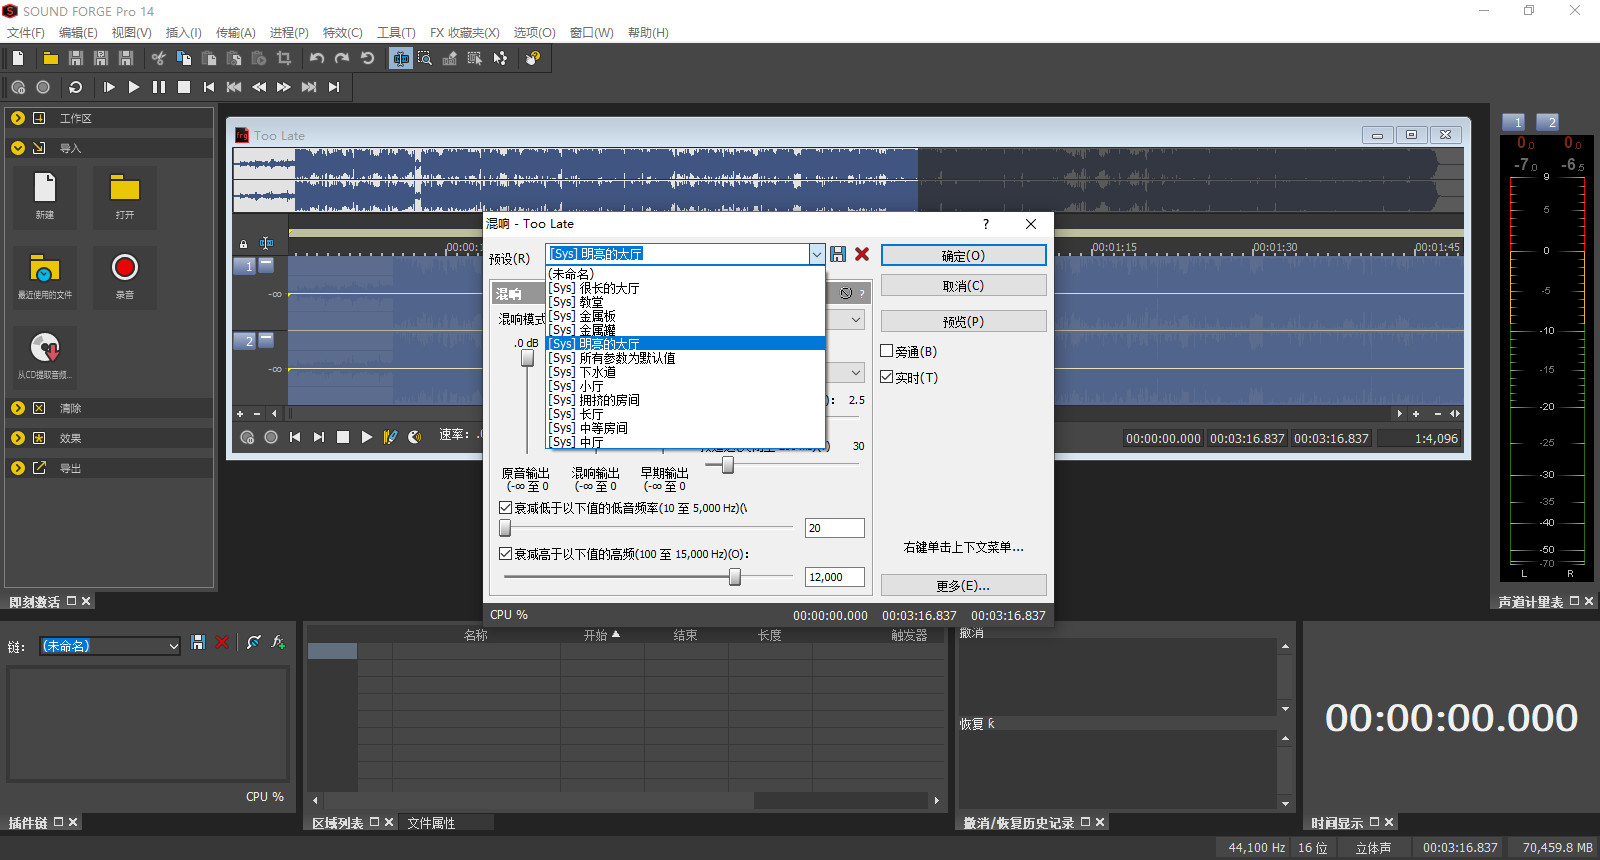Delete preset using the red X icon
Image resolution: width=1600 pixels, height=860 pixels.
[x=862, y=254]
